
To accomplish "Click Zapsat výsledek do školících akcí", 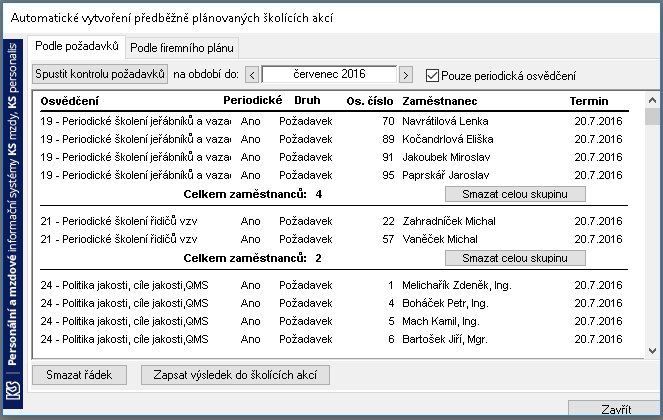I will [235, 375].
